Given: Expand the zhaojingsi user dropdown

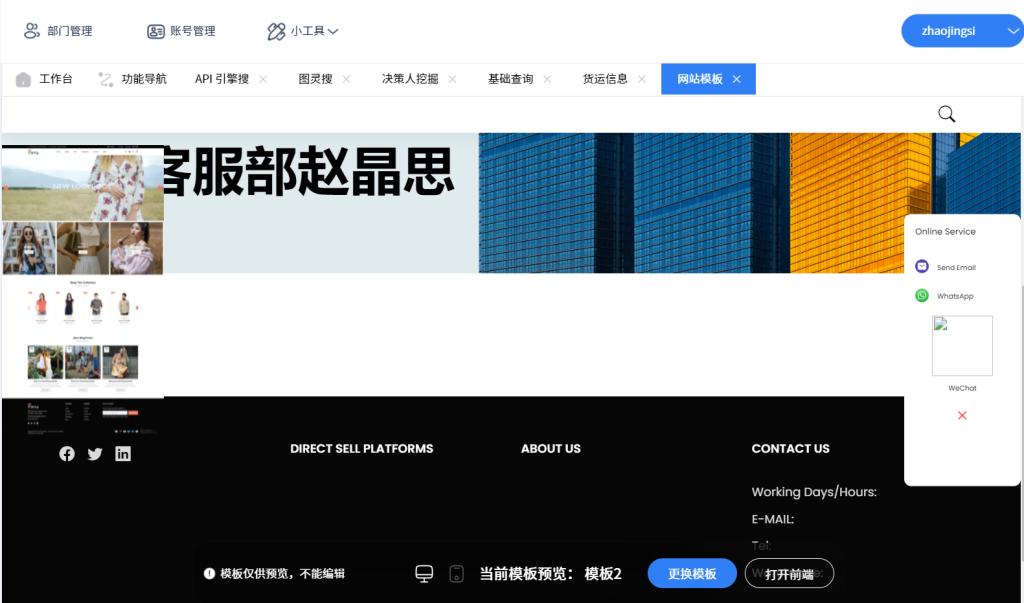Looking at the screenshot, I should tap(1012, 31).
